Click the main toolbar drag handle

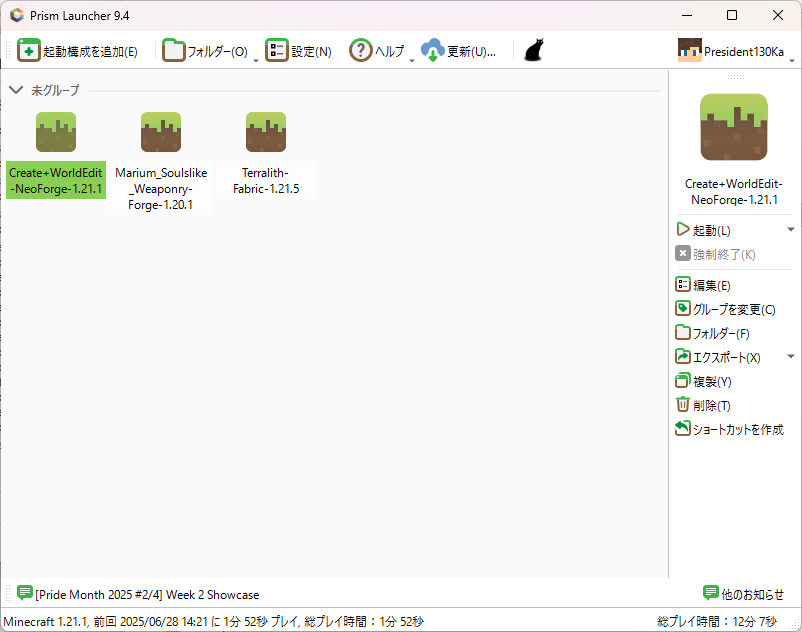click(x=8, y=51)
